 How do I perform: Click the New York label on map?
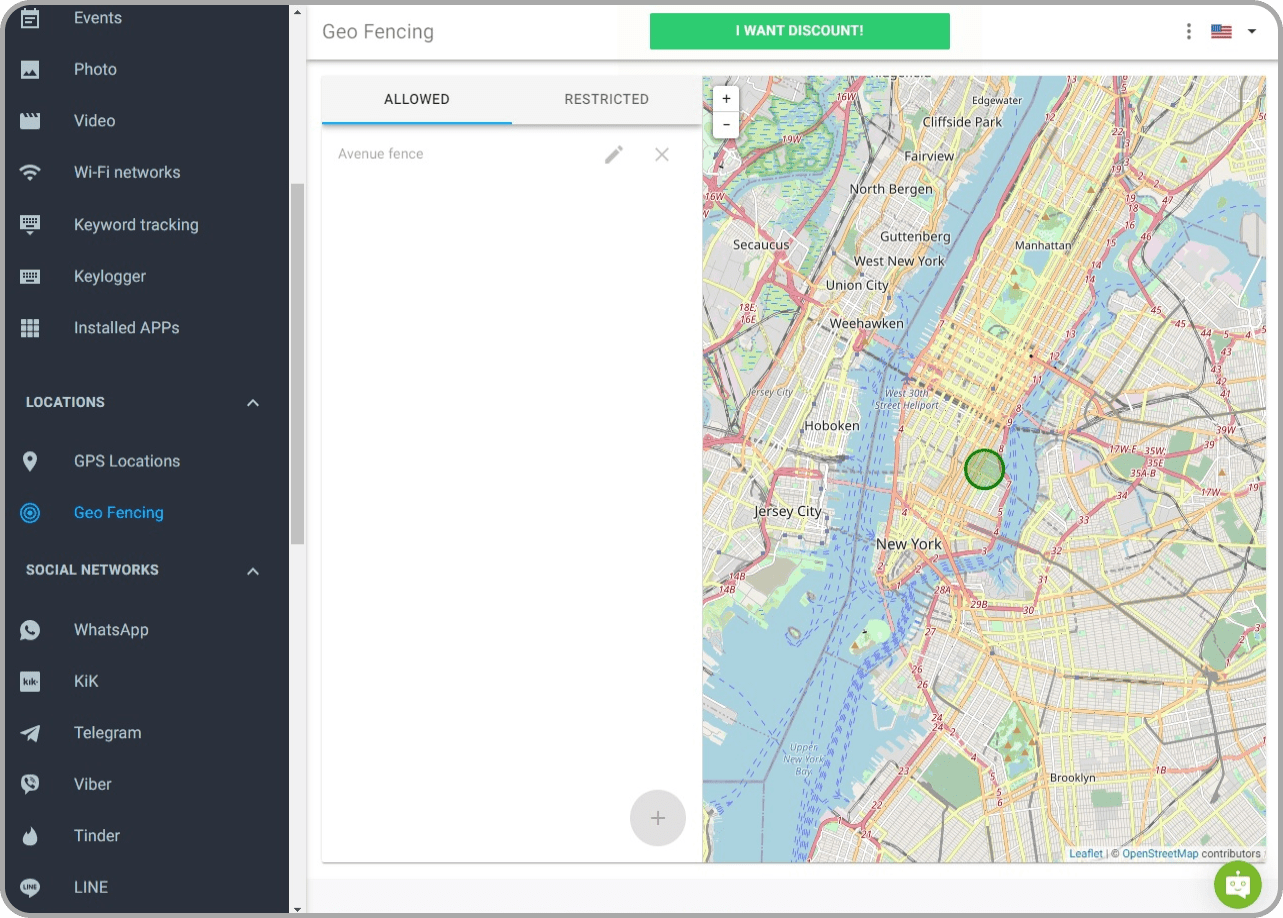908,544
